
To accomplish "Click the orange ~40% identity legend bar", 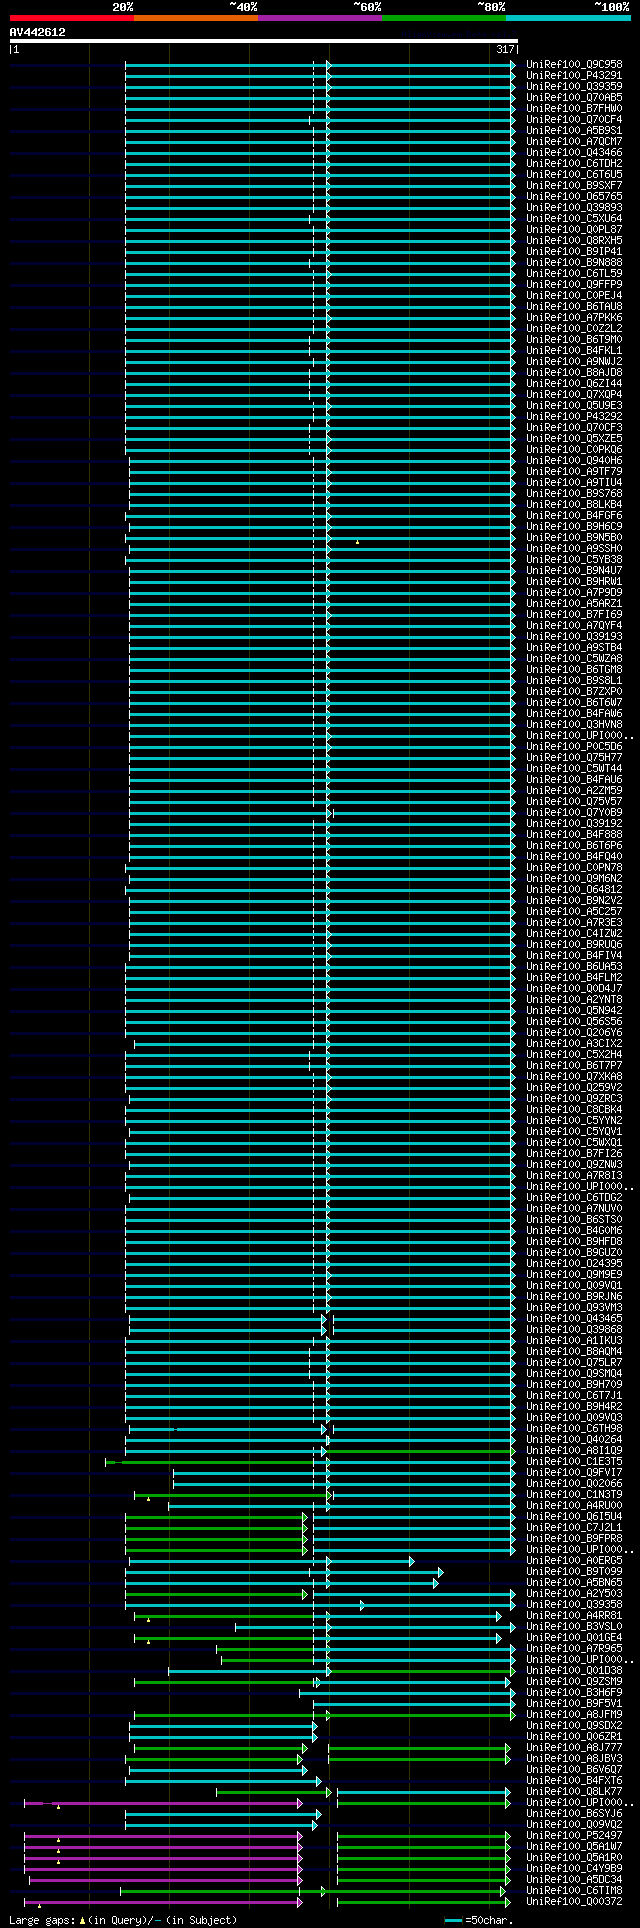I will pyautogui.click(x=196, y=18).
